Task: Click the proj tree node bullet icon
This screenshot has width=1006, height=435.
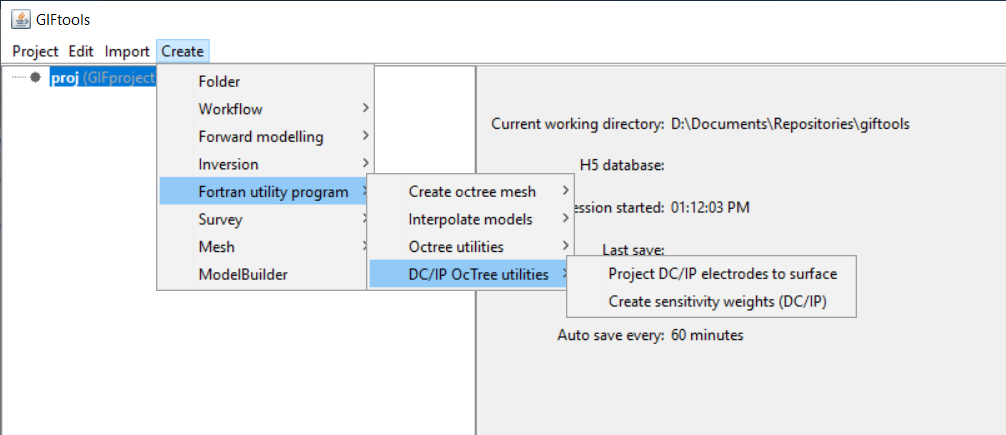Action: point(36,77)
